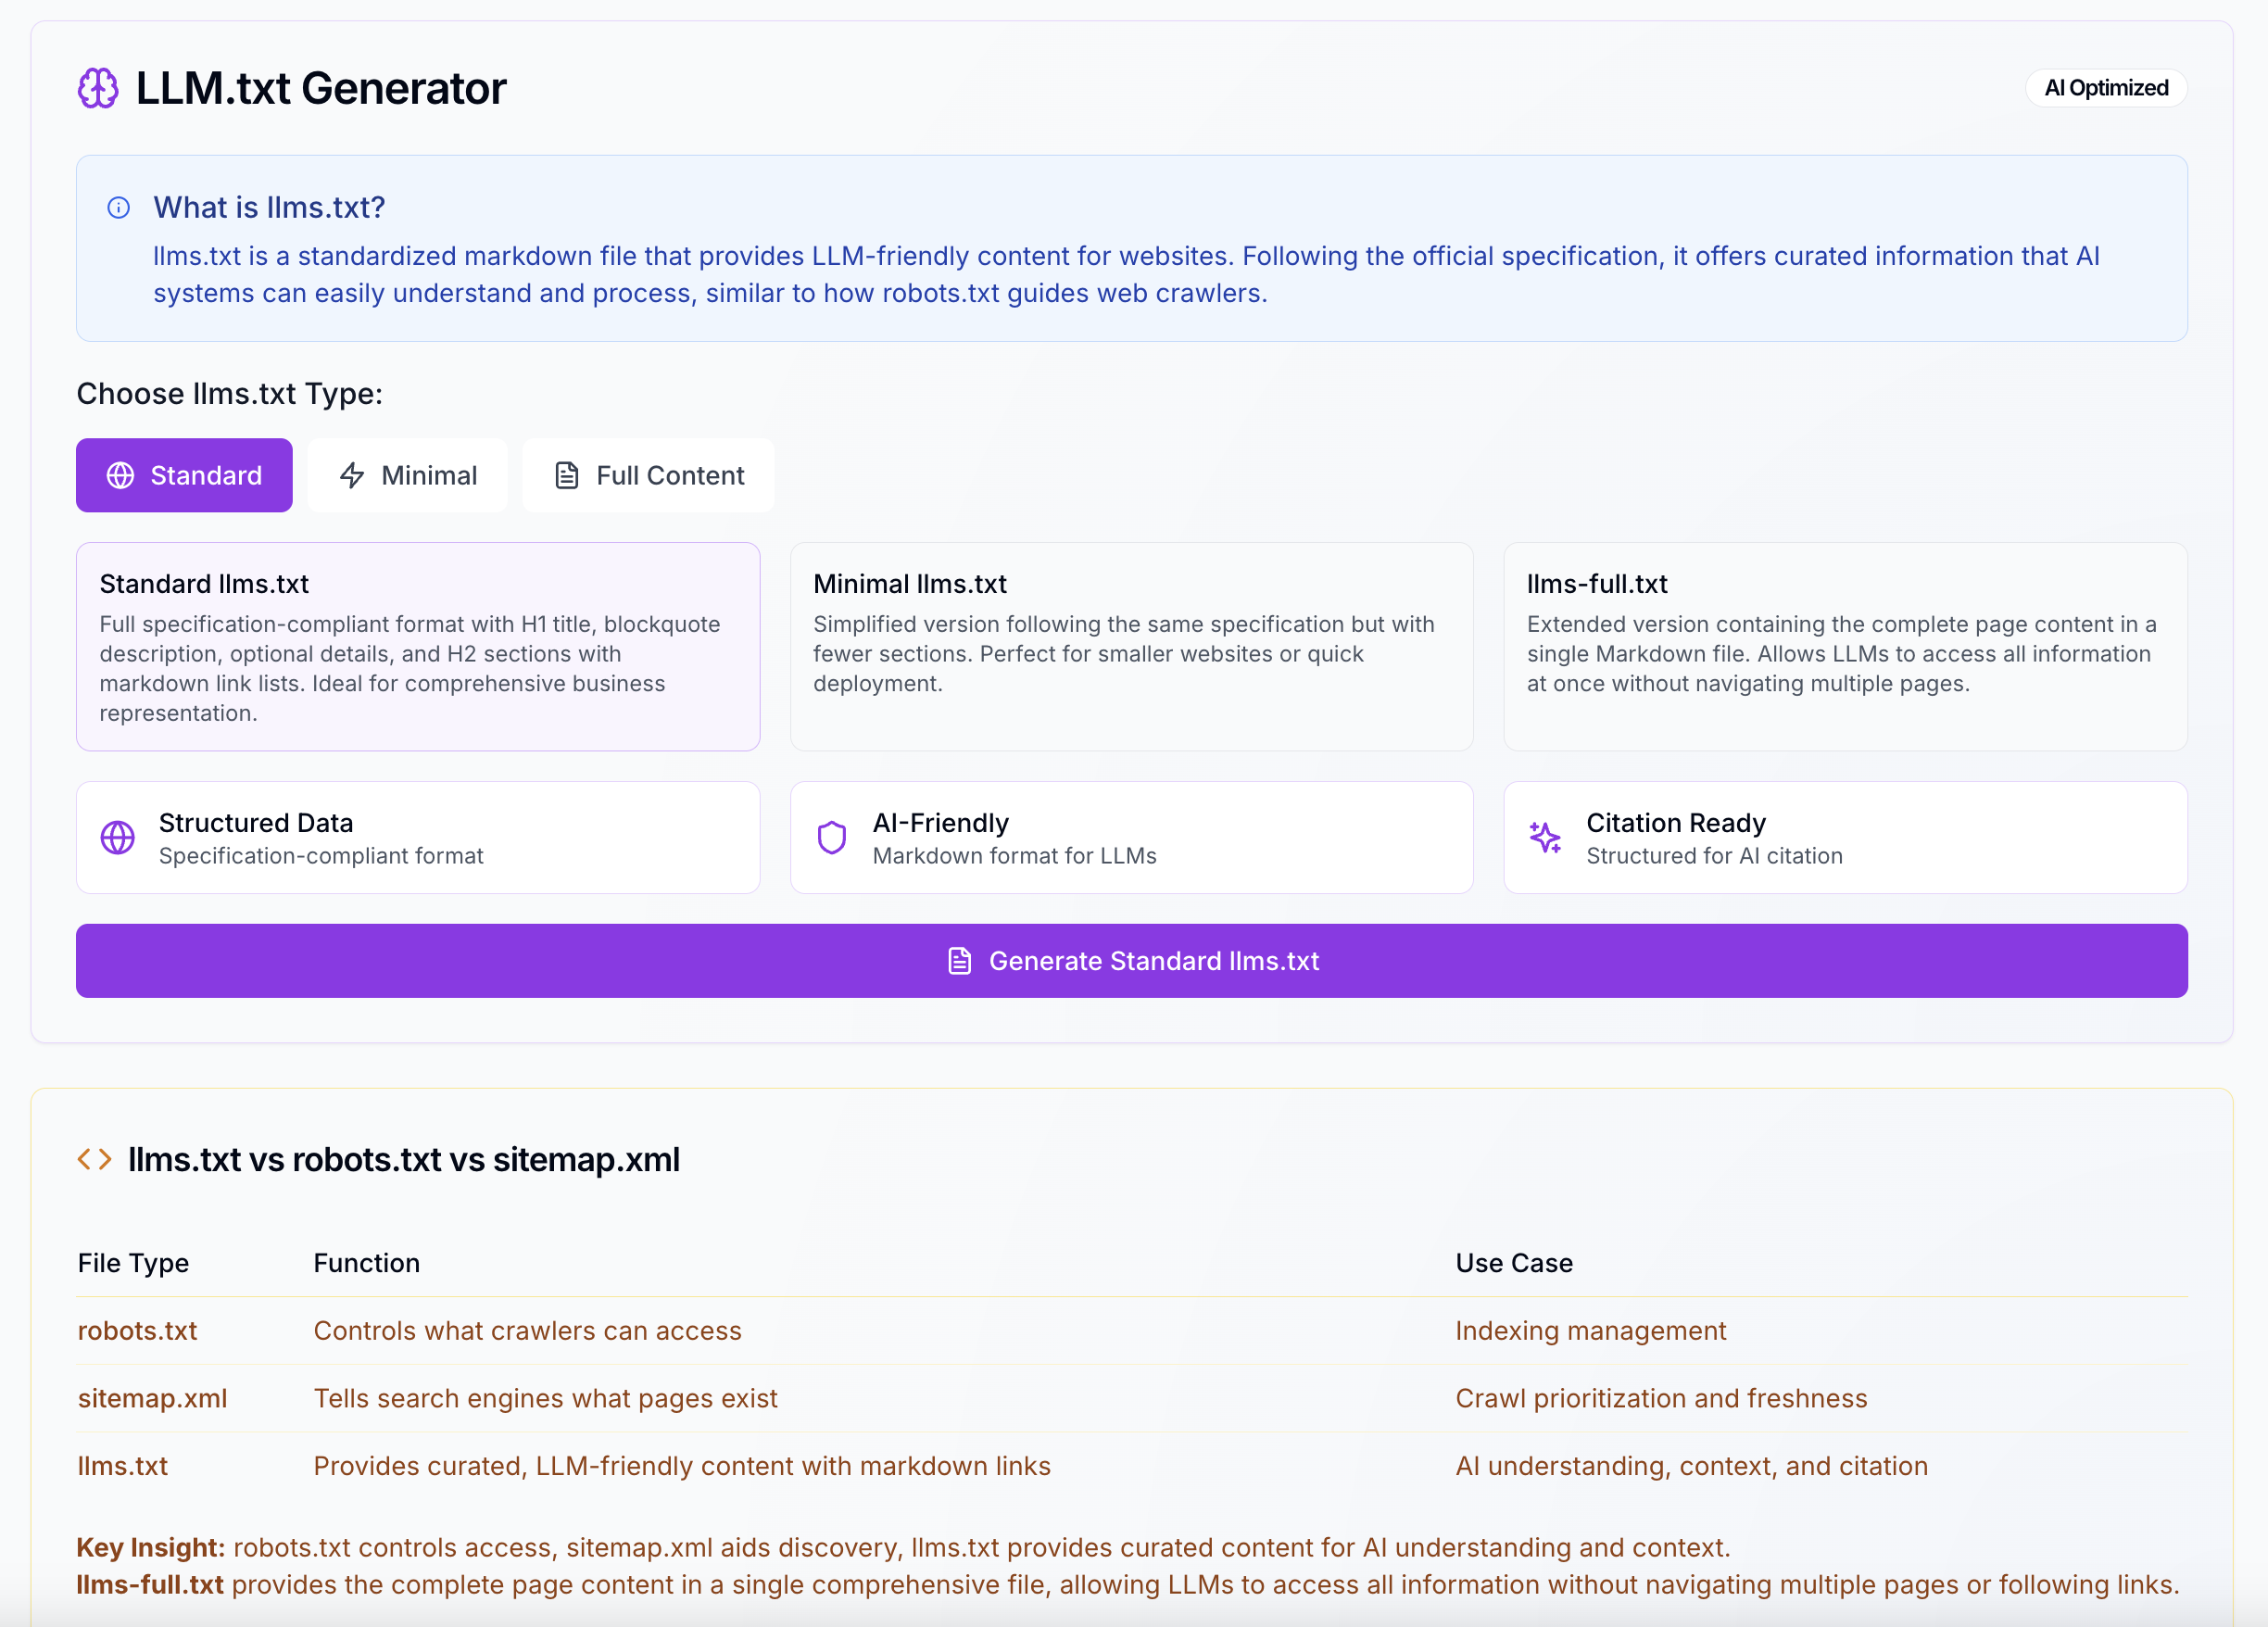Click the file icon inside the Generate button
Viewport: 2268px width, 1627px height.
click(960, 961)
